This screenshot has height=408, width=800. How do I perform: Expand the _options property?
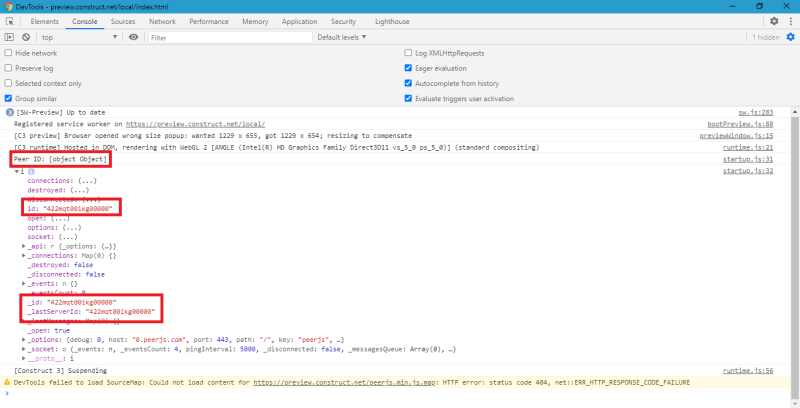tap(23, 340)
